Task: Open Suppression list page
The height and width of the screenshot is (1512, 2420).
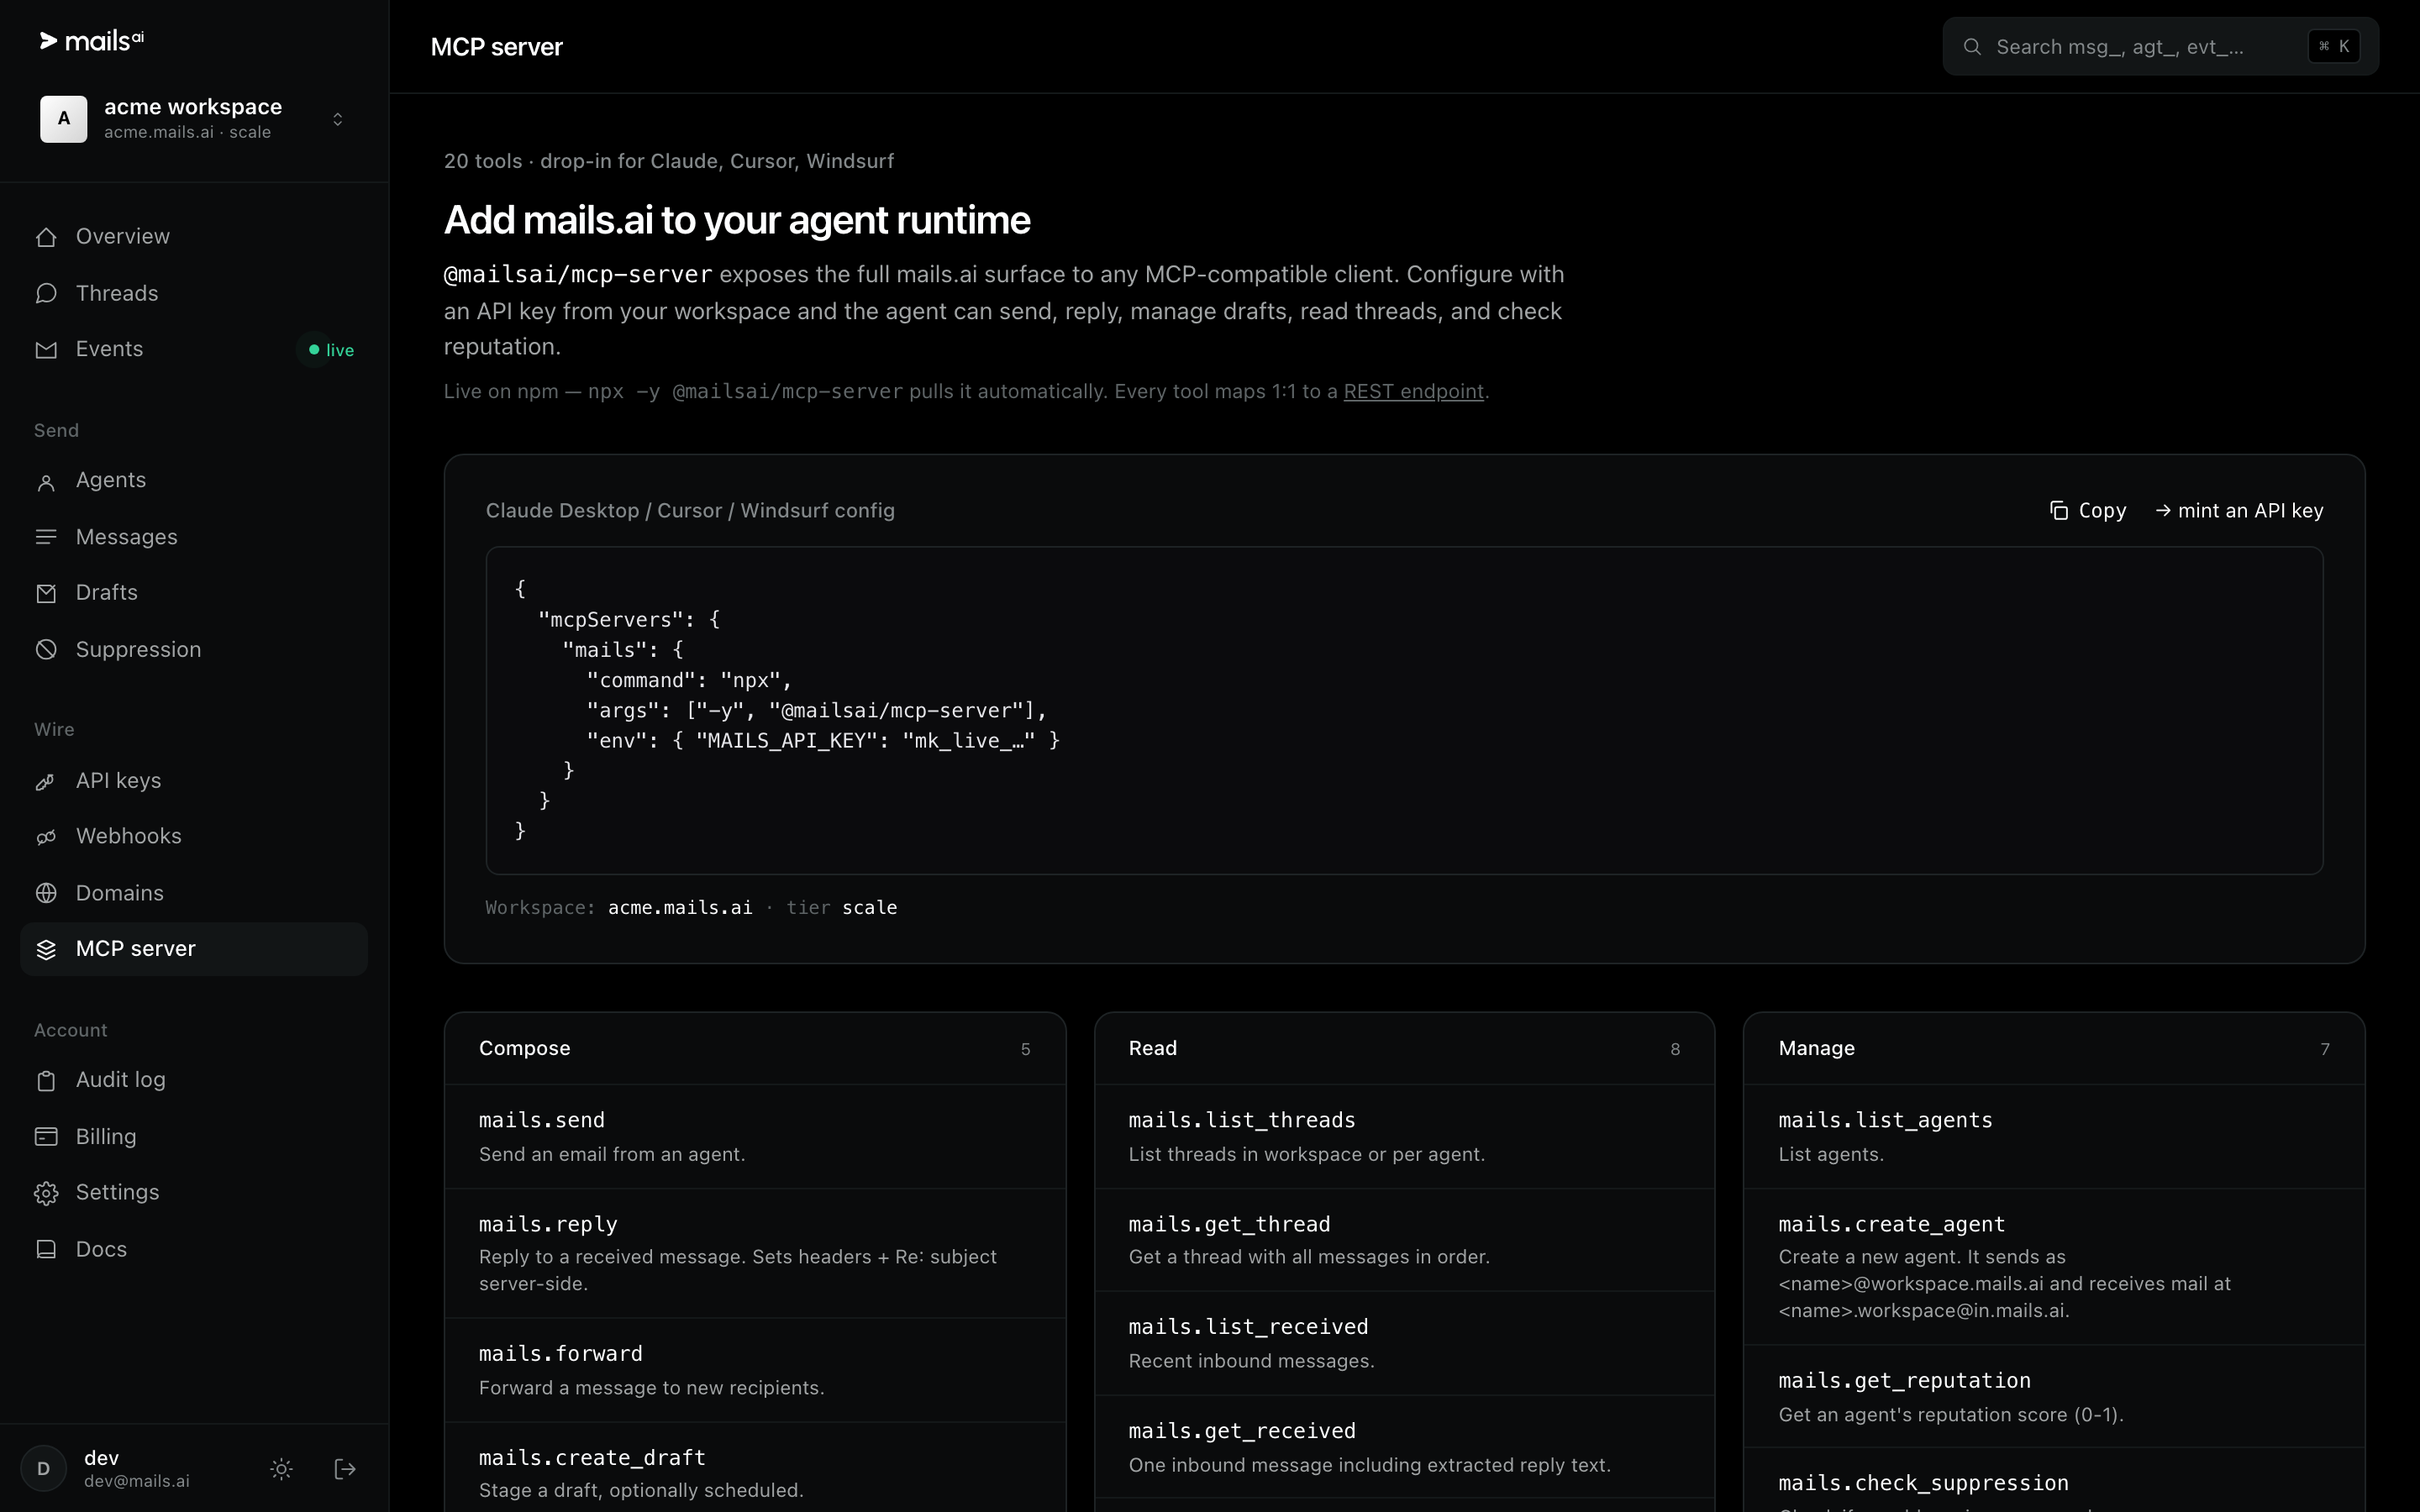Action: [x=194, y=650]
